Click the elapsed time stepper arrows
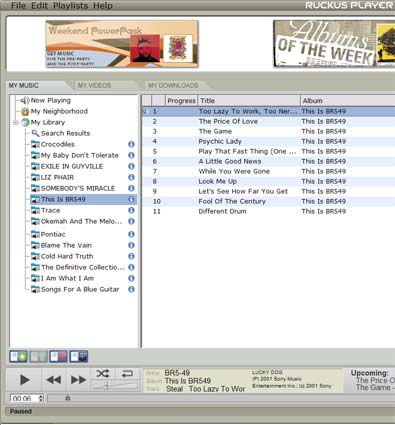This screenshot has height=425, width=395. point(41,398)
